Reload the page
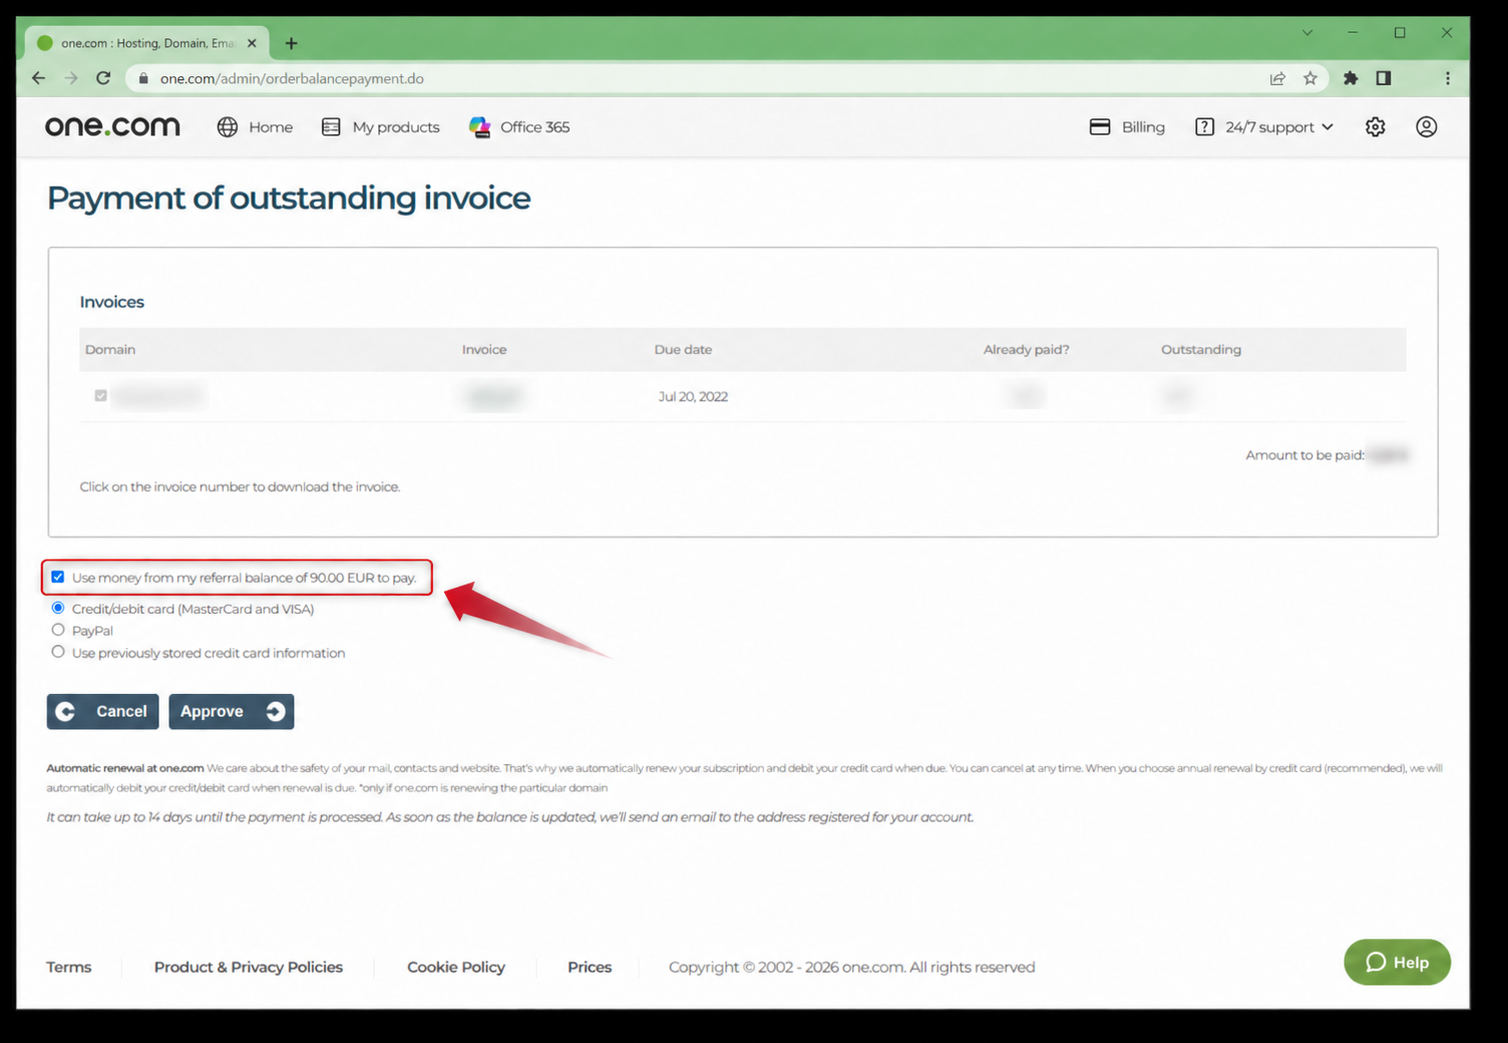 103,78
